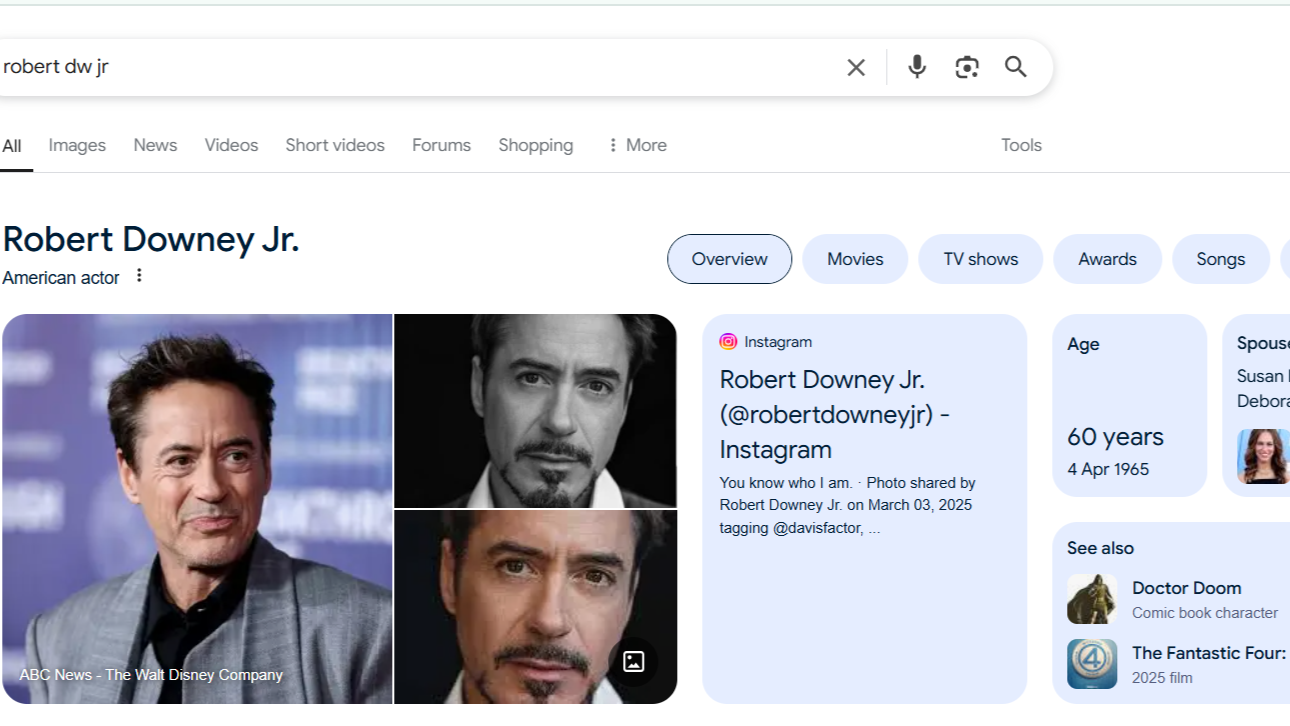The image size is (1290, 726).
Task: Open the black-and-white portrait photo
Action: coord(536,411)
